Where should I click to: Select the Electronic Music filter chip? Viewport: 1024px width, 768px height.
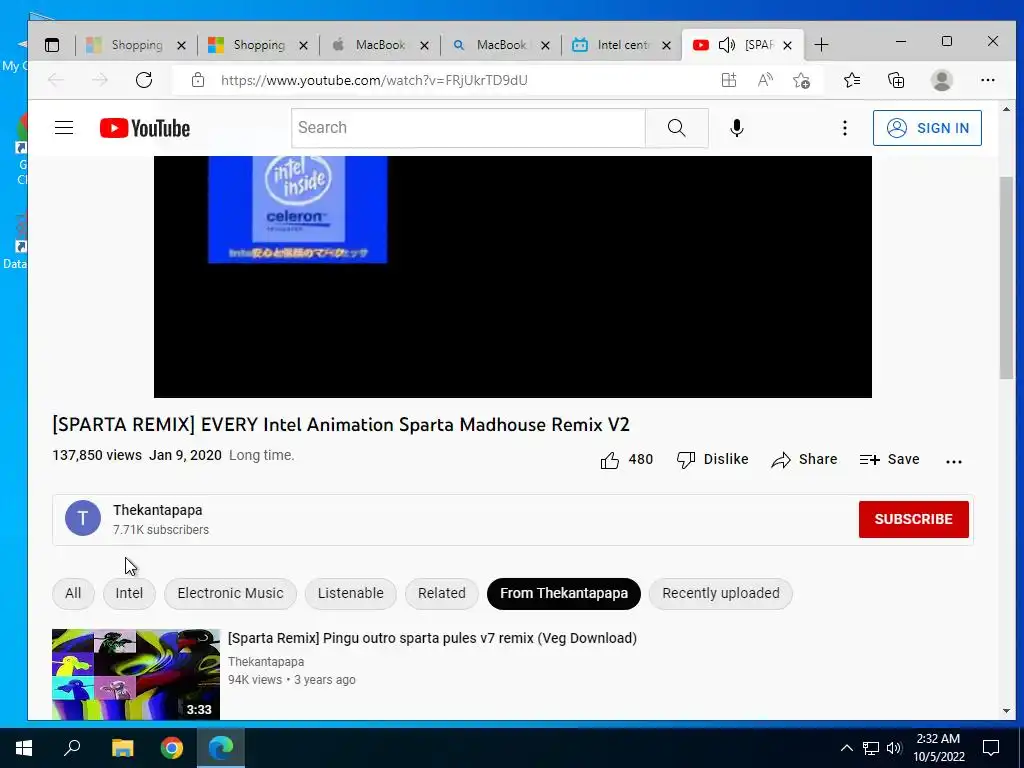click(x=231, y=594)
